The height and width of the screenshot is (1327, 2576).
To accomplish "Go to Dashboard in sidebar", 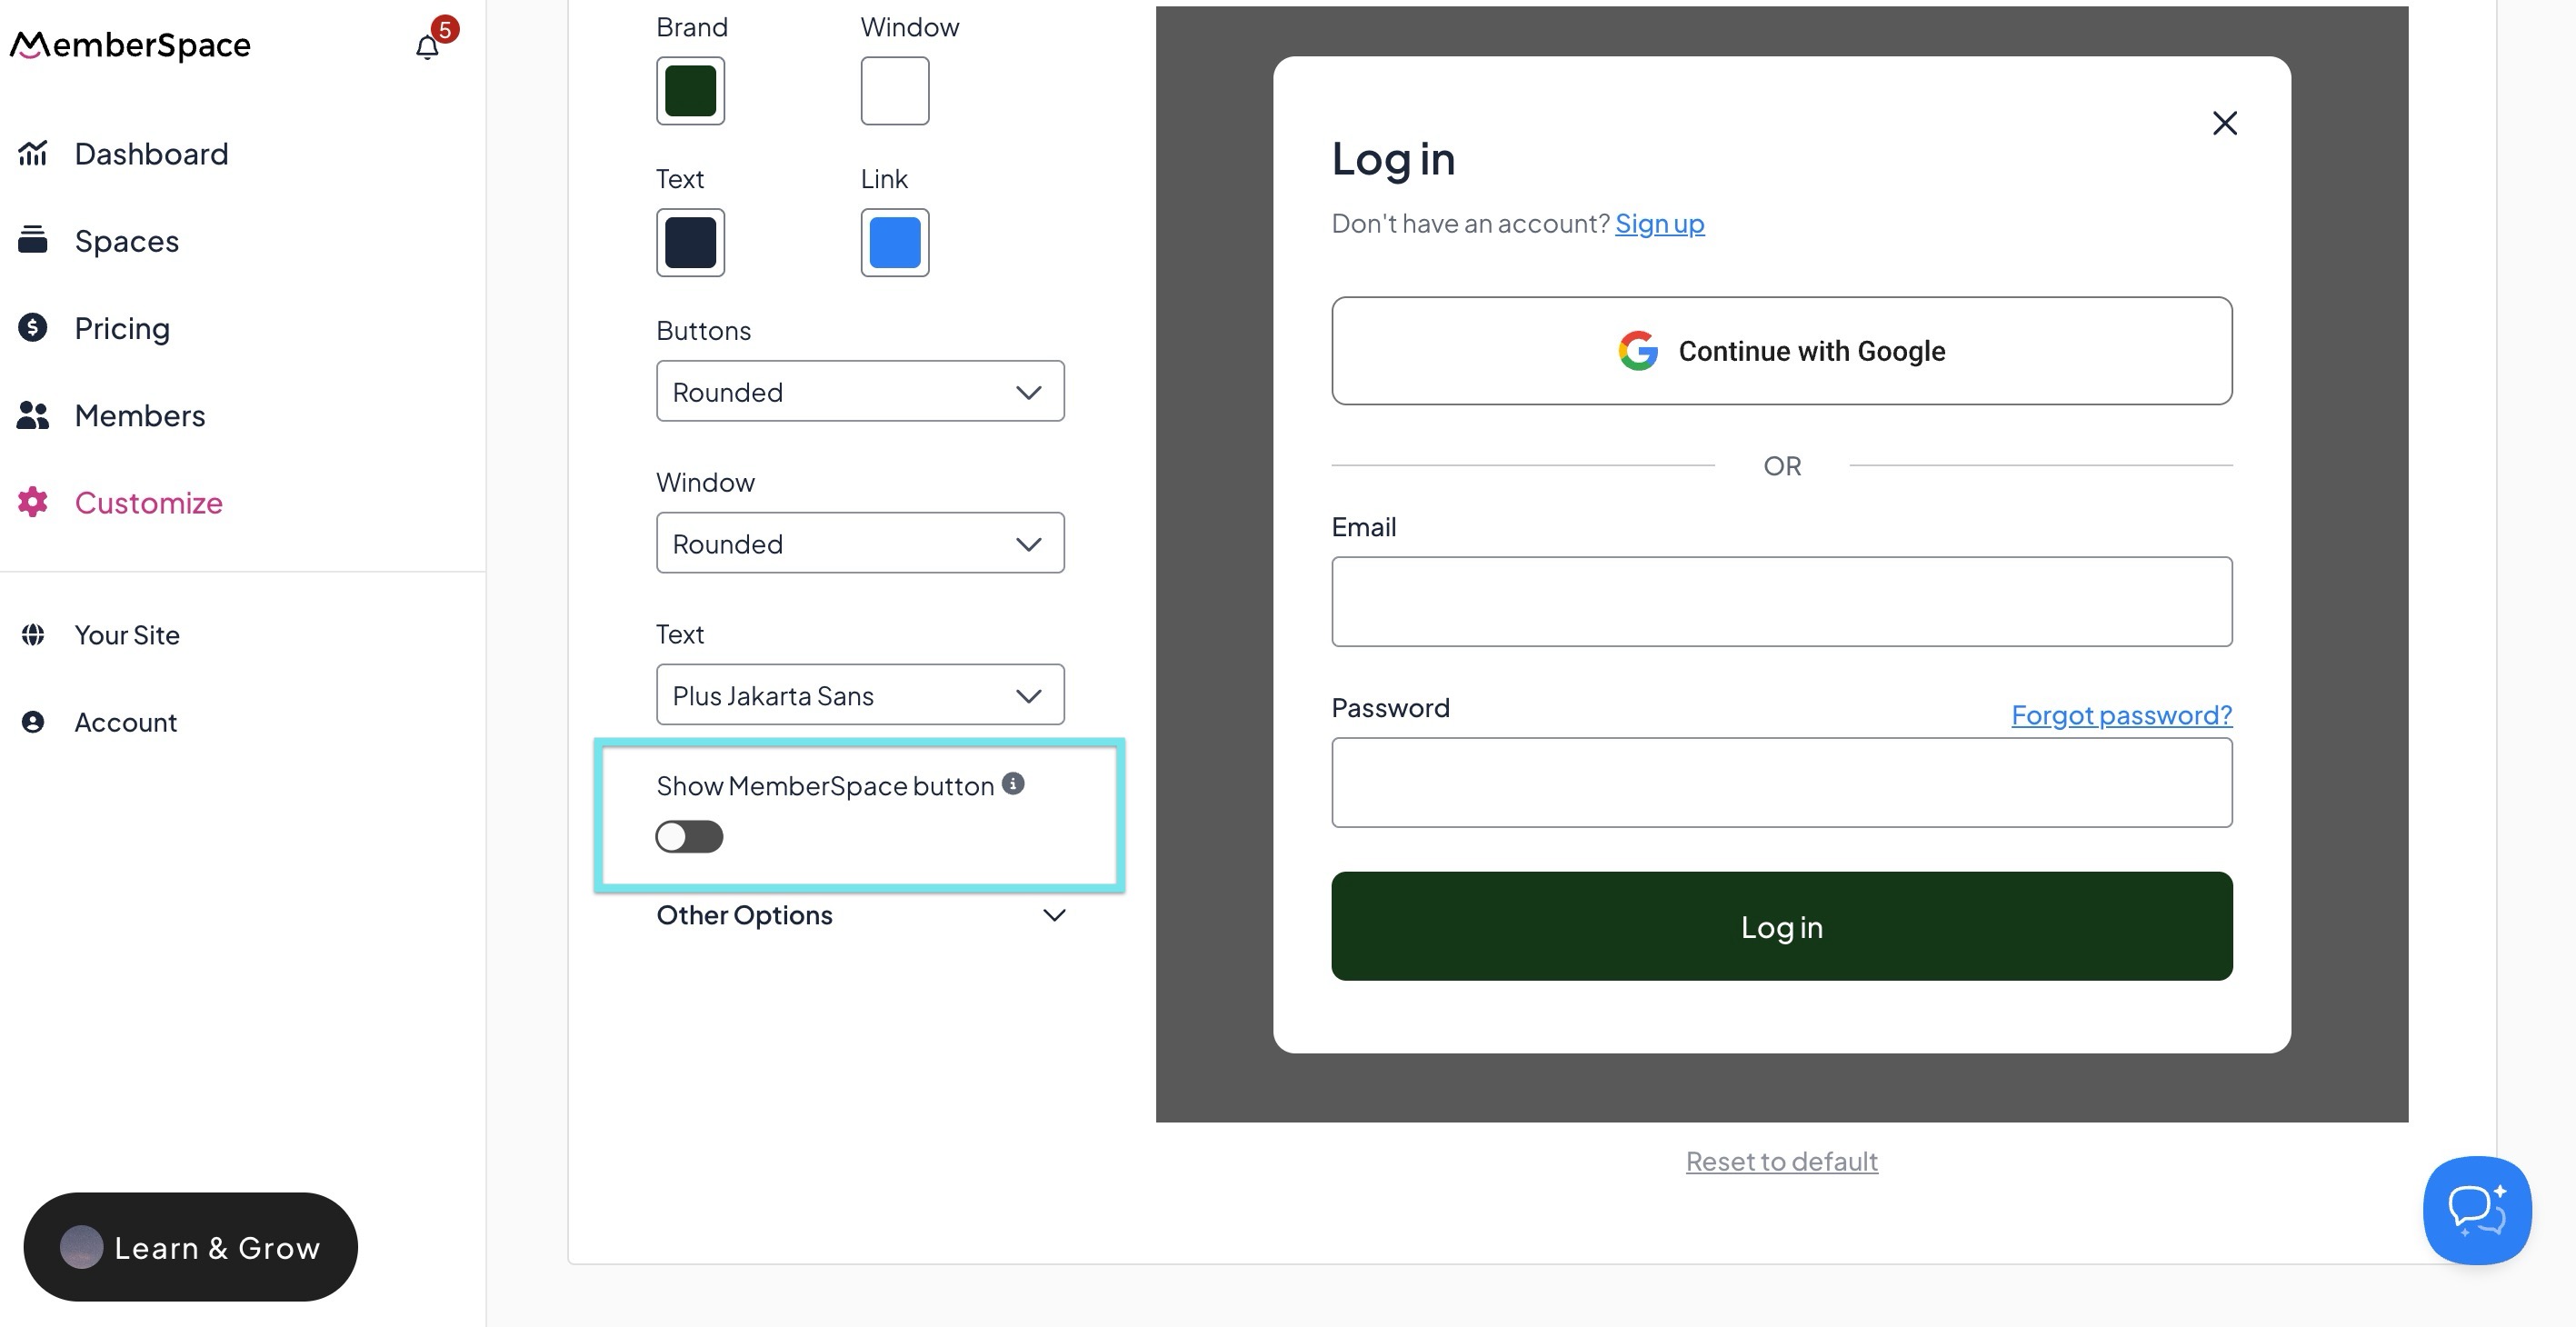I will 152,154.
